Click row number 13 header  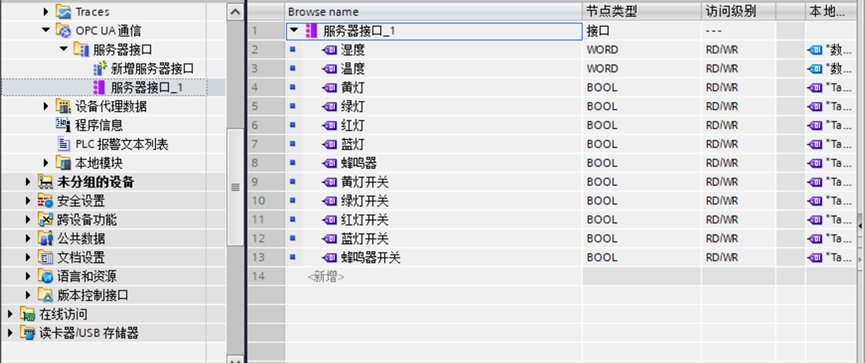tap(266, 258)
